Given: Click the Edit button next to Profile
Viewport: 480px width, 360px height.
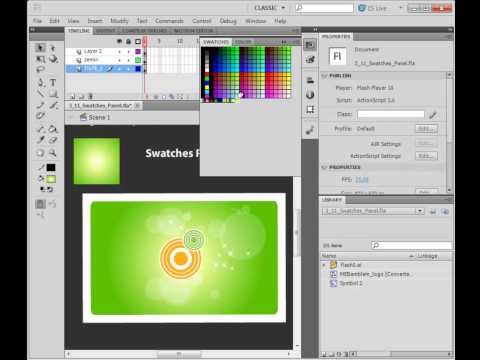Looking at the screenshot, I should pyautogui.click(x=426, y=129).
